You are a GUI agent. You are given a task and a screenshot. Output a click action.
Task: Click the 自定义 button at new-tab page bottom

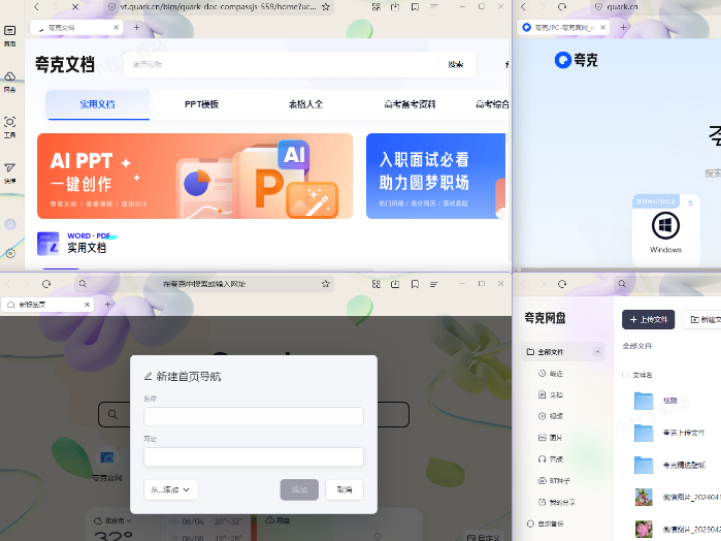(483, 537)
